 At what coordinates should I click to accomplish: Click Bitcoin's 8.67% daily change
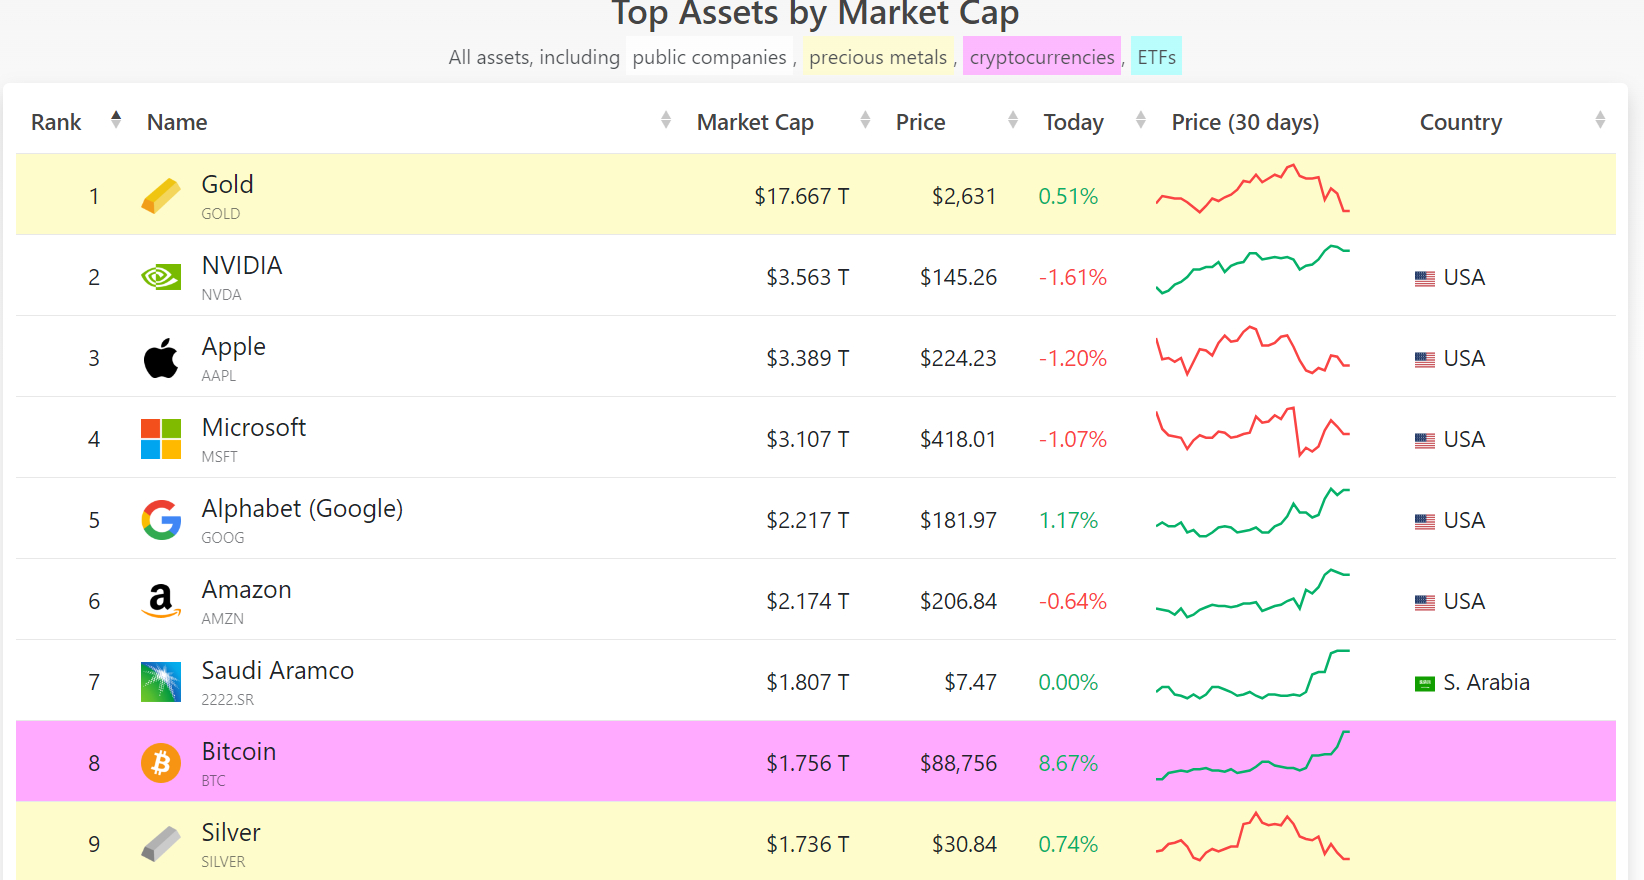(x=1068, y=763)
